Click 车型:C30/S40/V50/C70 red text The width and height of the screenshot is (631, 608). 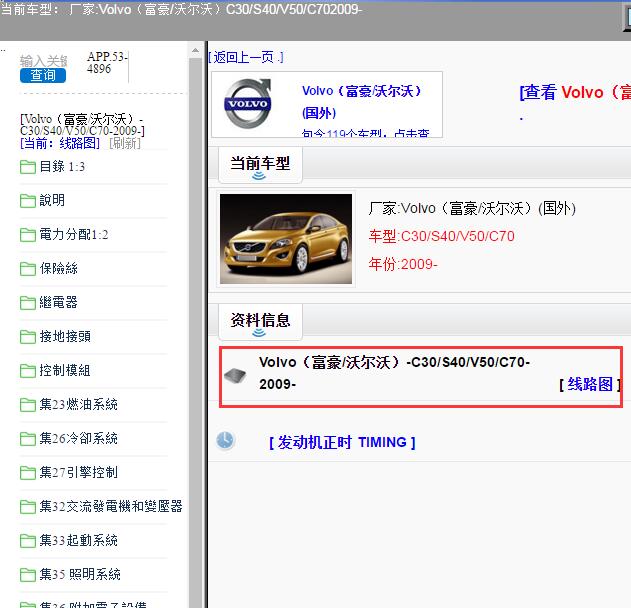[x=441, y=236]
